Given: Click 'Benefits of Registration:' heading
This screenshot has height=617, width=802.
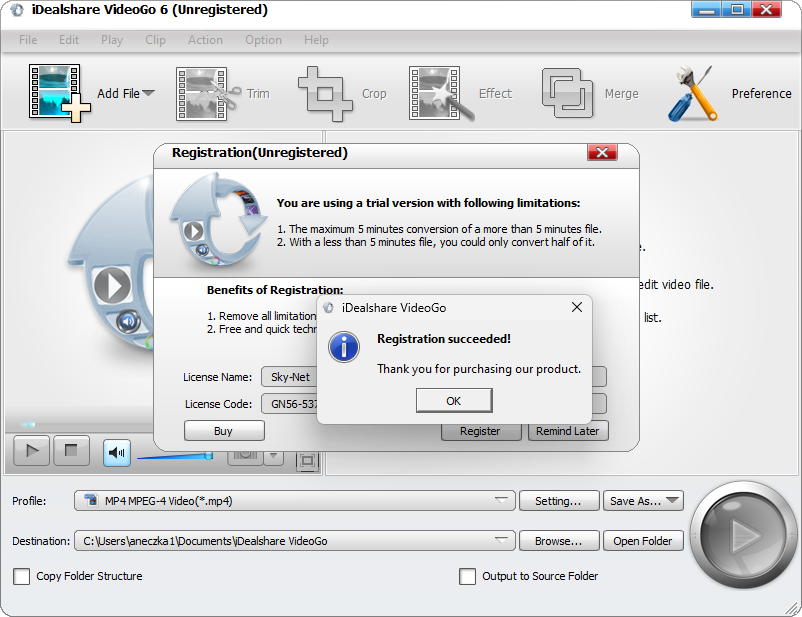Looking at the screenshot, I should [275, 290].
